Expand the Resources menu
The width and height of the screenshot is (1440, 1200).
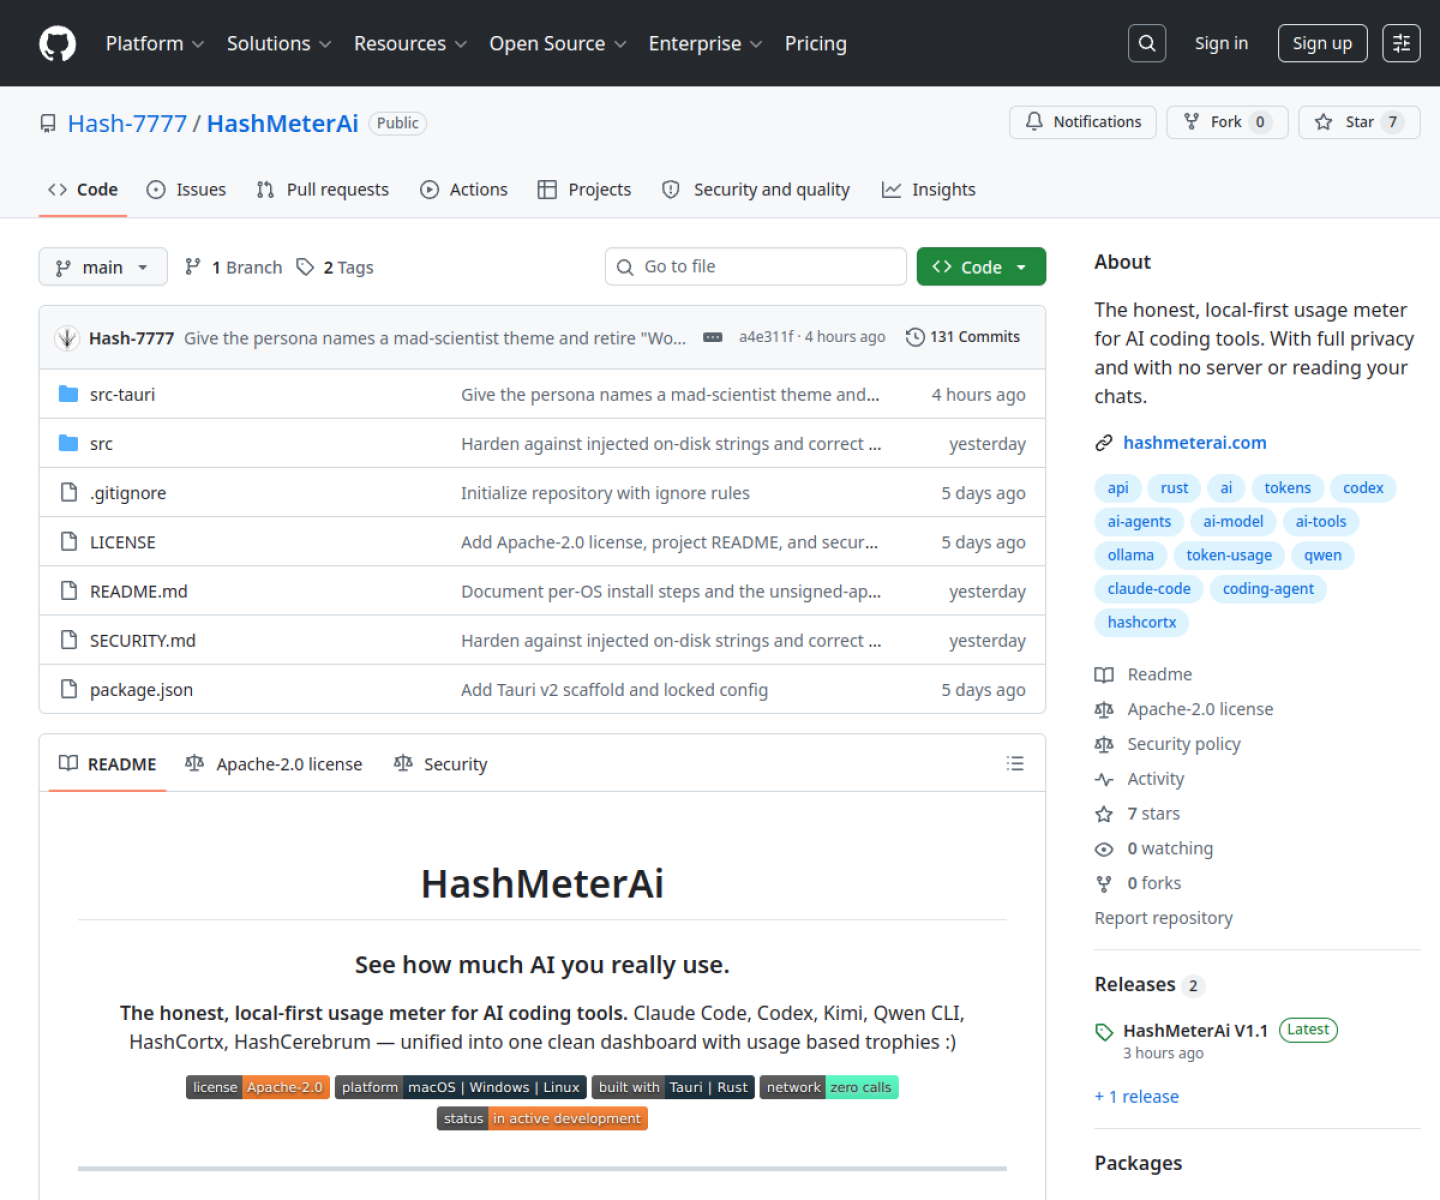pos(410,44)
